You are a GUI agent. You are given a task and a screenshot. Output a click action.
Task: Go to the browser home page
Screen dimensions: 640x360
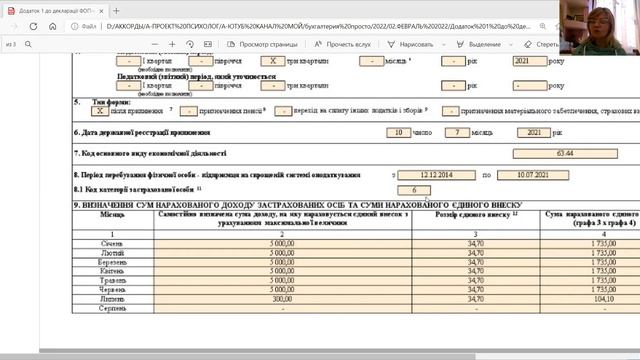pos(53,27)
